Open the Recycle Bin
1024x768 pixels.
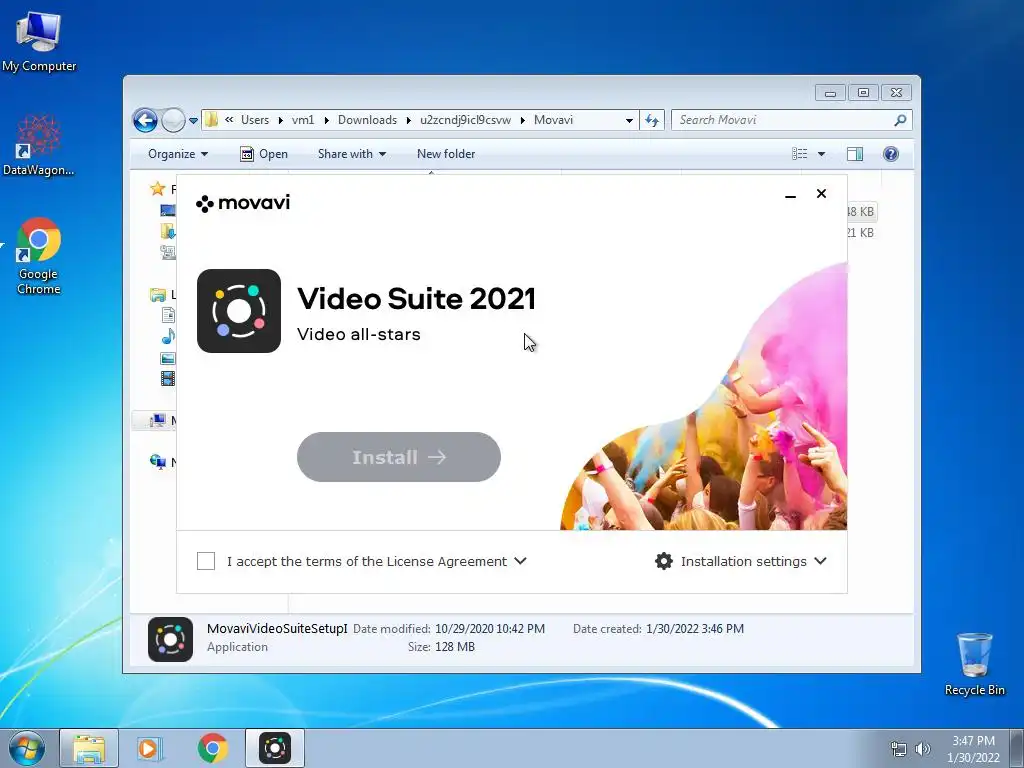(x=974, y=664)
